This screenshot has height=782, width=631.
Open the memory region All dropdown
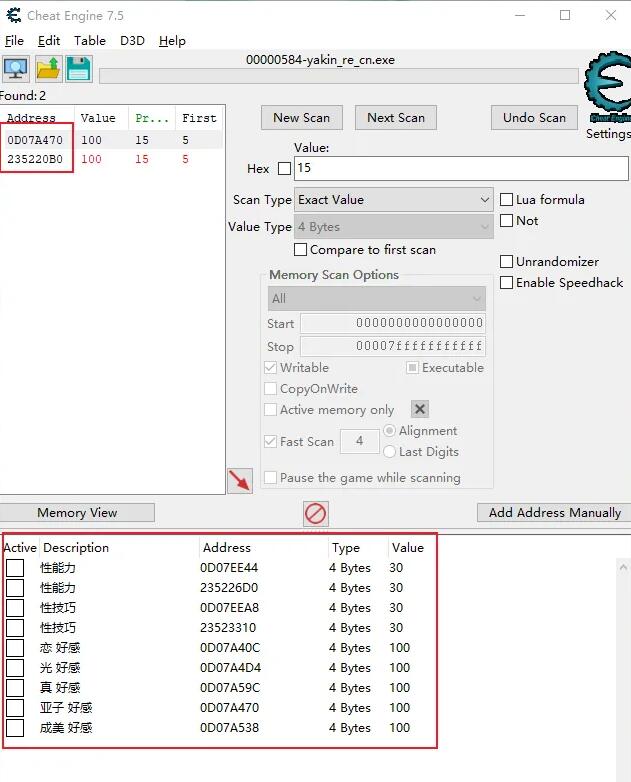point(376,298)
